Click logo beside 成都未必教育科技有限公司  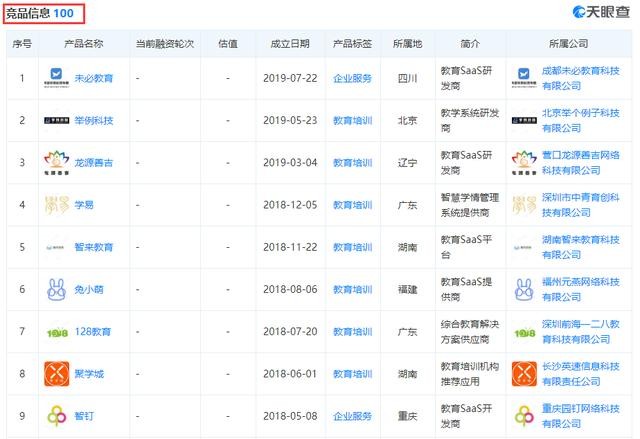[524, 78]
